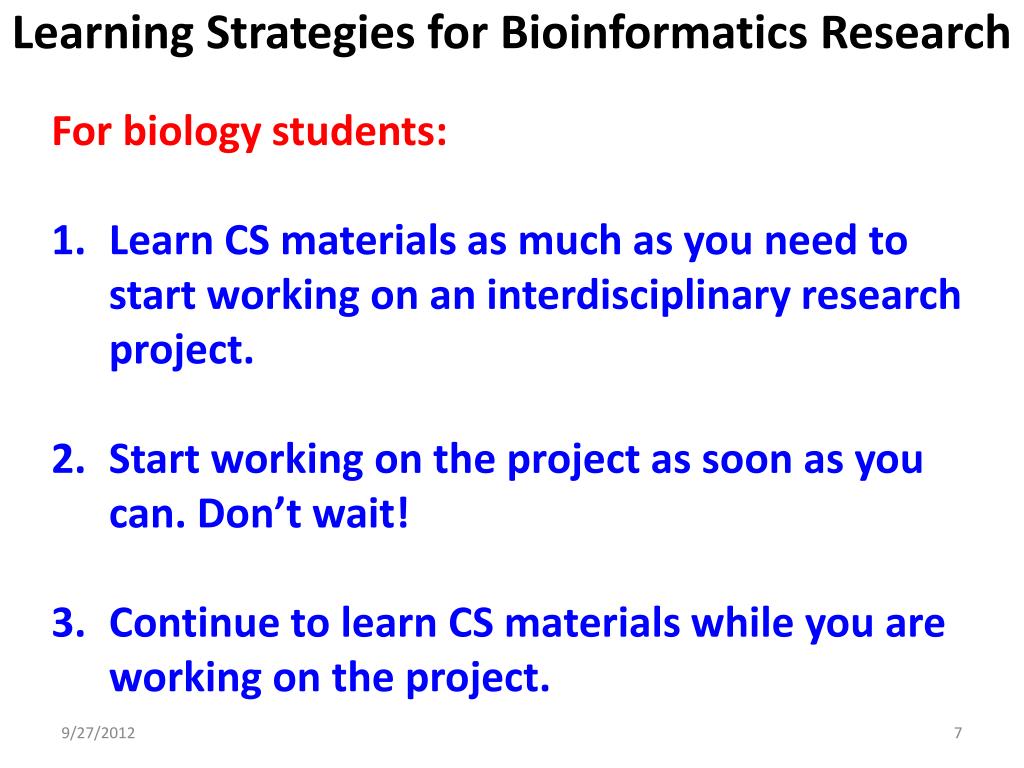The height and width of the screenshot is (768, 1024).
Task: Click the word 'project.' ending item one
Action: click(x=181, y=351)
